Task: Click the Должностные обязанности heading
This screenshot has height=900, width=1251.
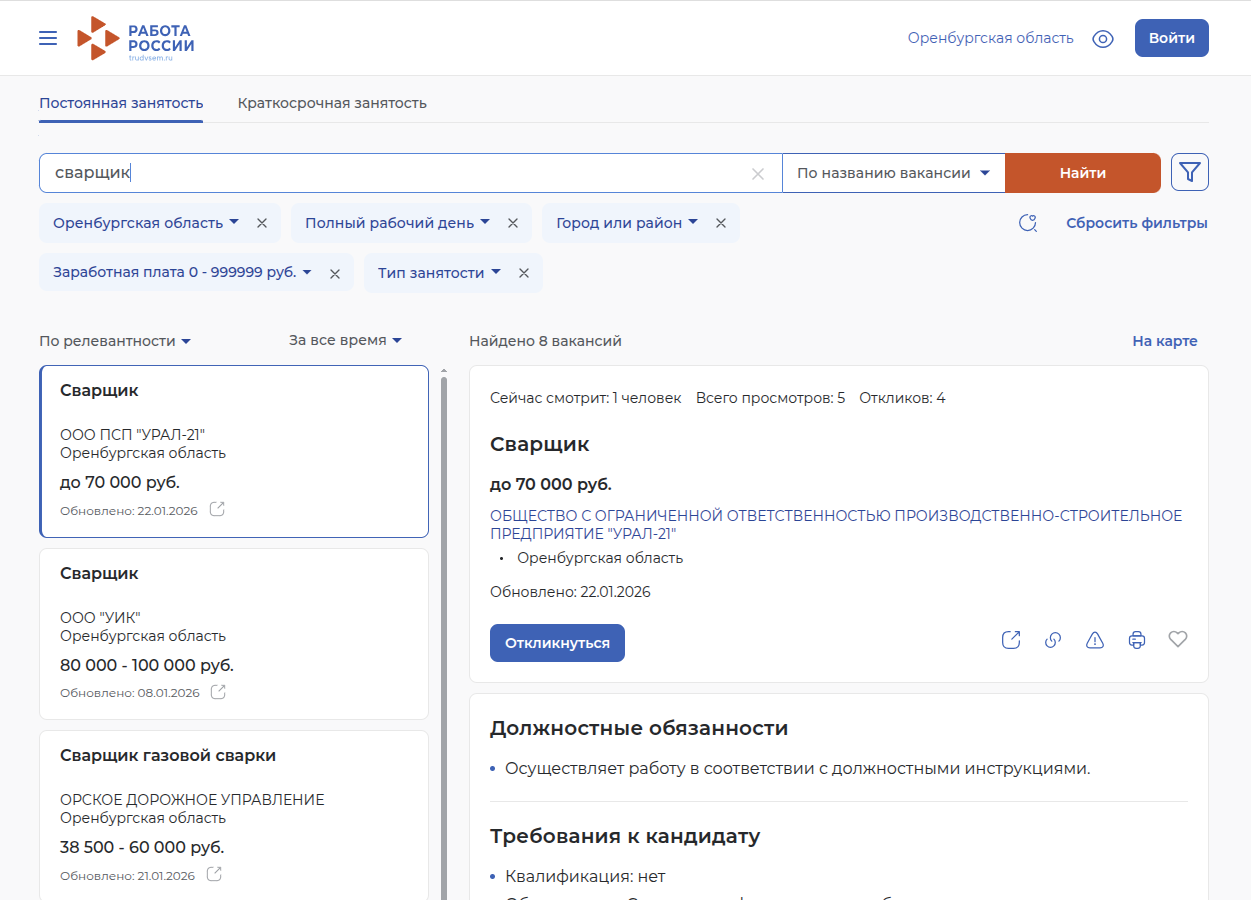Action: click(639, 728)
